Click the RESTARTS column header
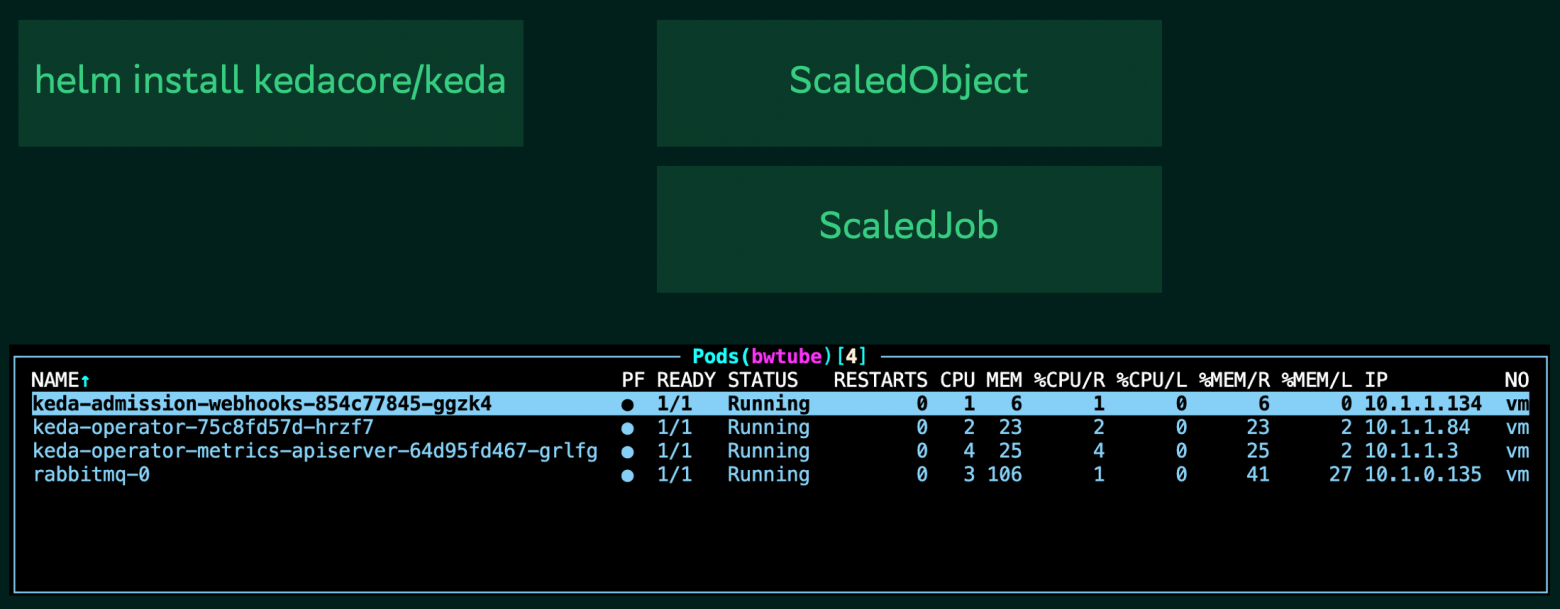 880,380
